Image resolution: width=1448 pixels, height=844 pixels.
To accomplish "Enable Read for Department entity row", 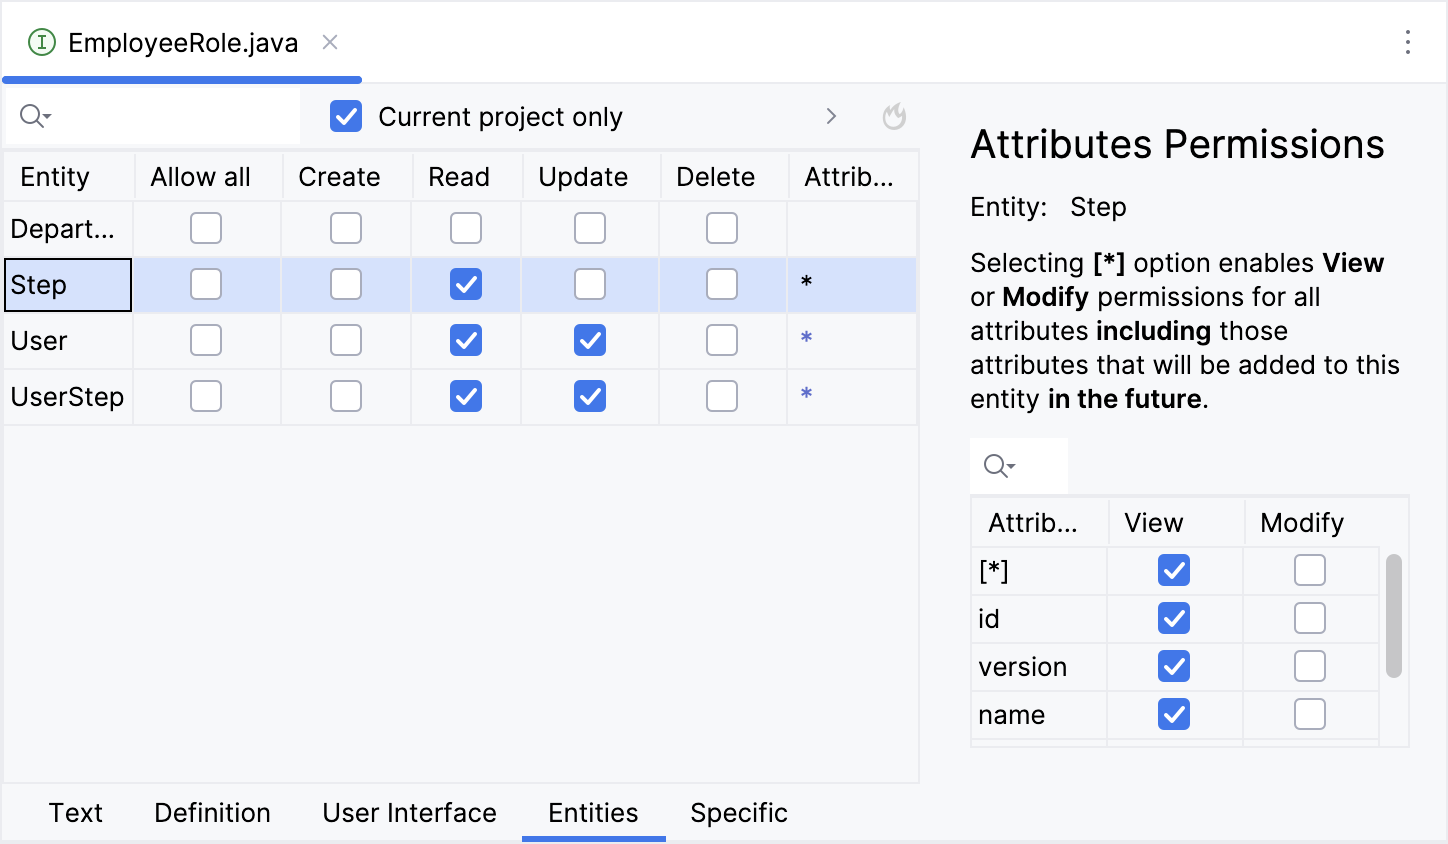I will [466, 228].
